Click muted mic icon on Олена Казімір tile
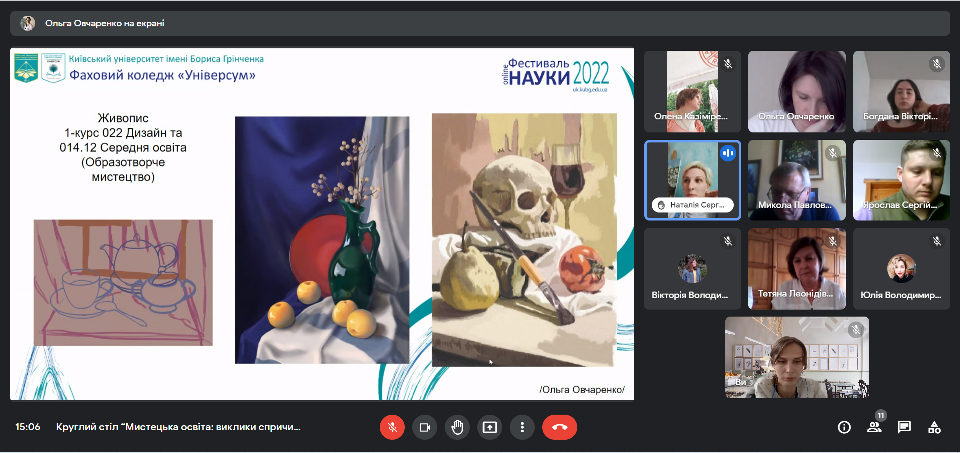The image size is (960, 453). (x=727, y=64)
